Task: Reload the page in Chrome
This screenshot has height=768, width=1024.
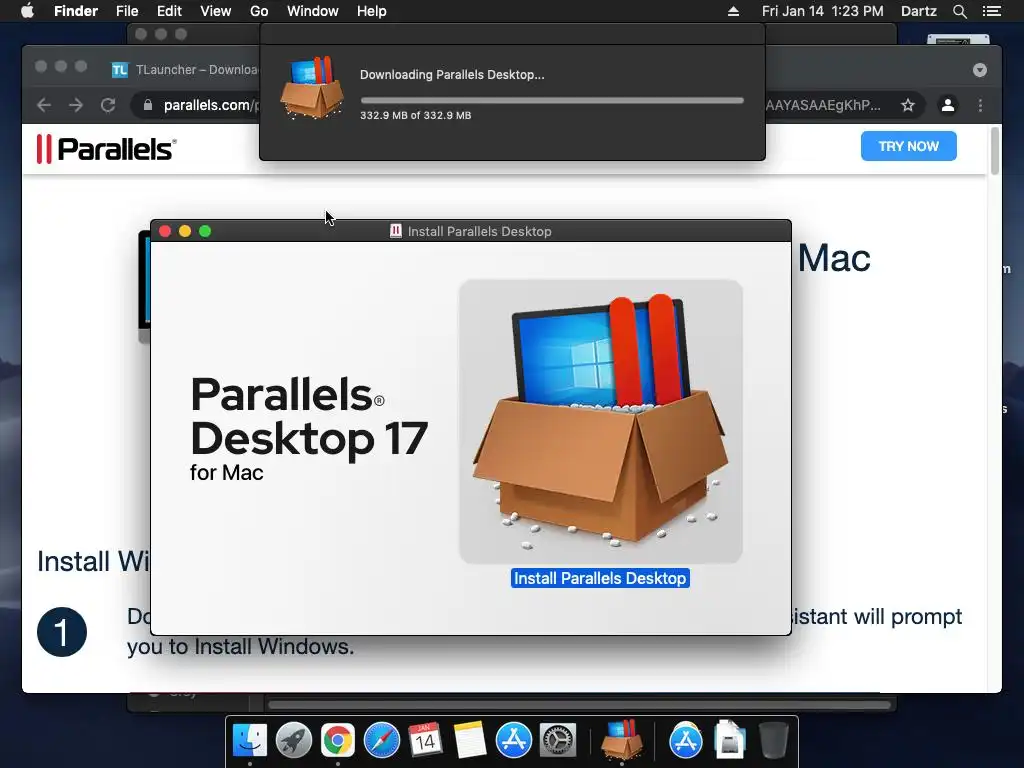Action: point(108,105)
